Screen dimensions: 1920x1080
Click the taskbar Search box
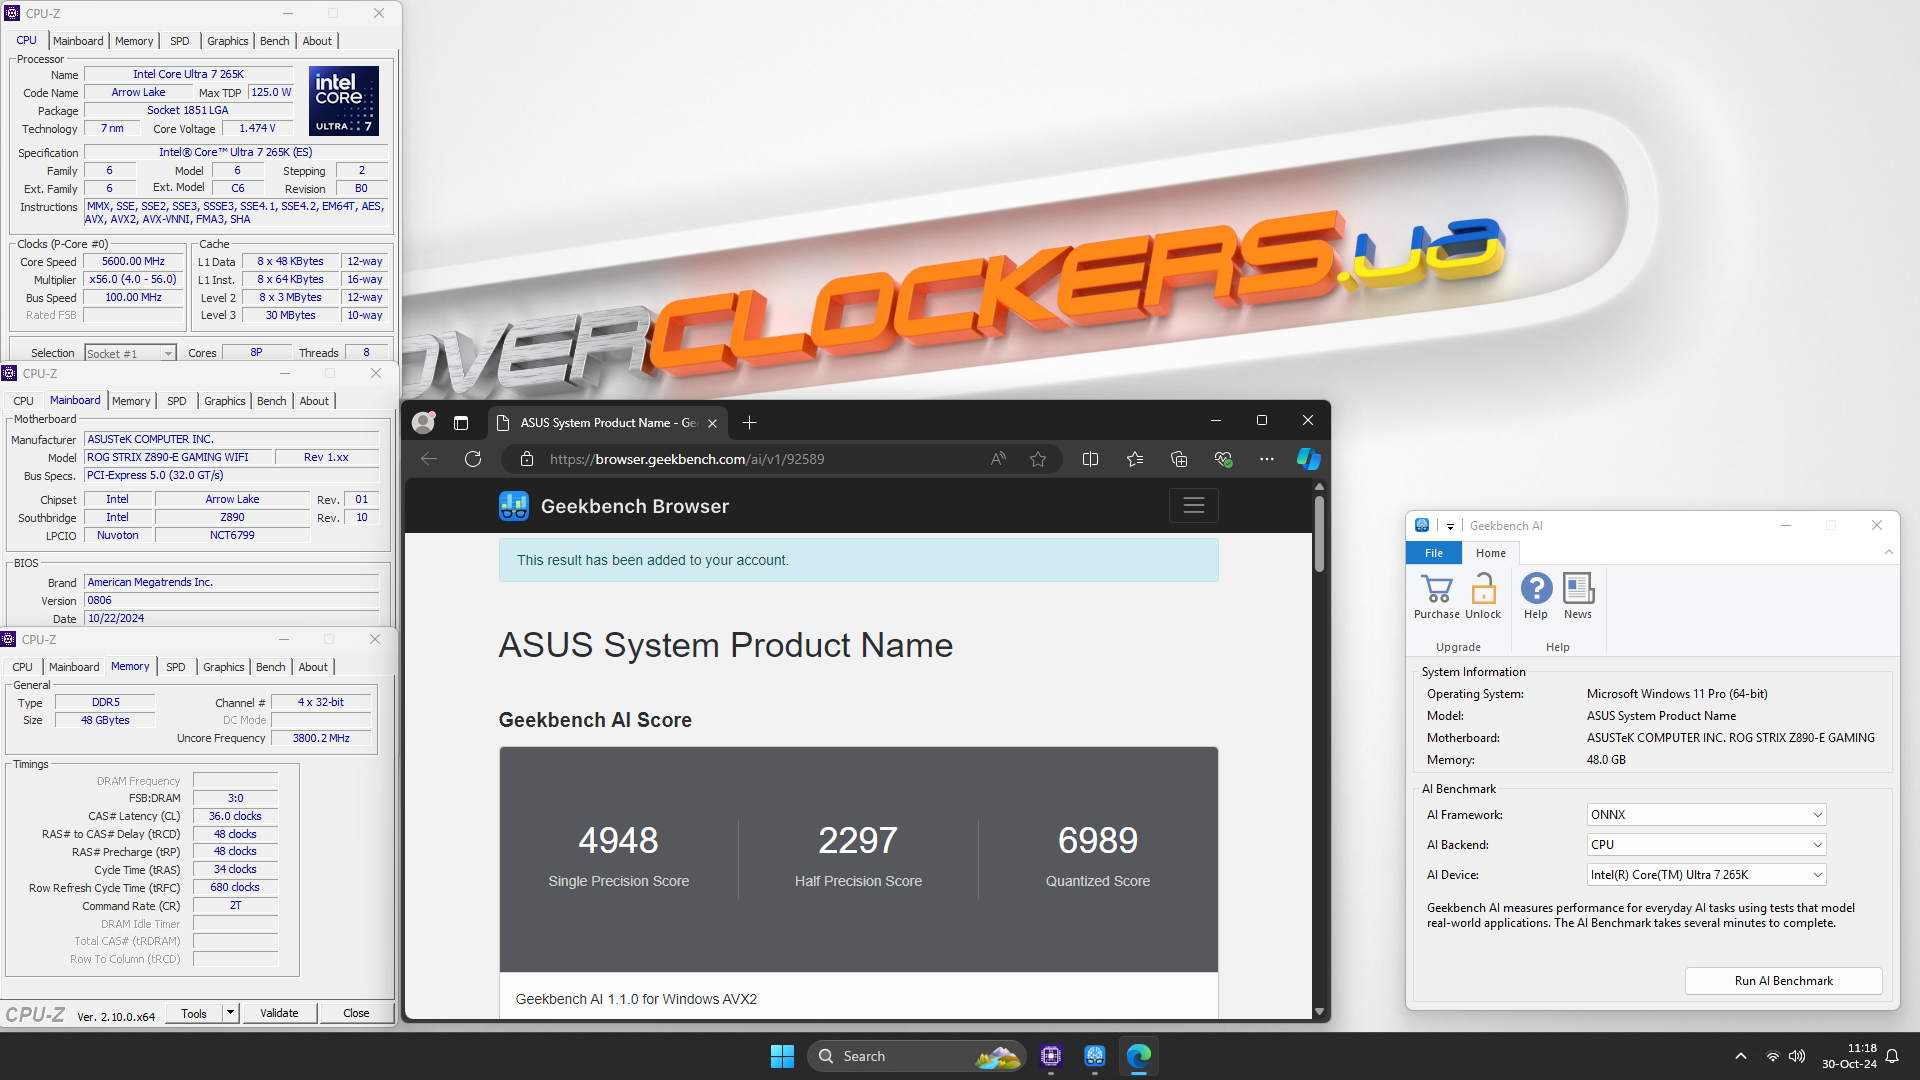pyautogui.click(x=916, y=1056)
